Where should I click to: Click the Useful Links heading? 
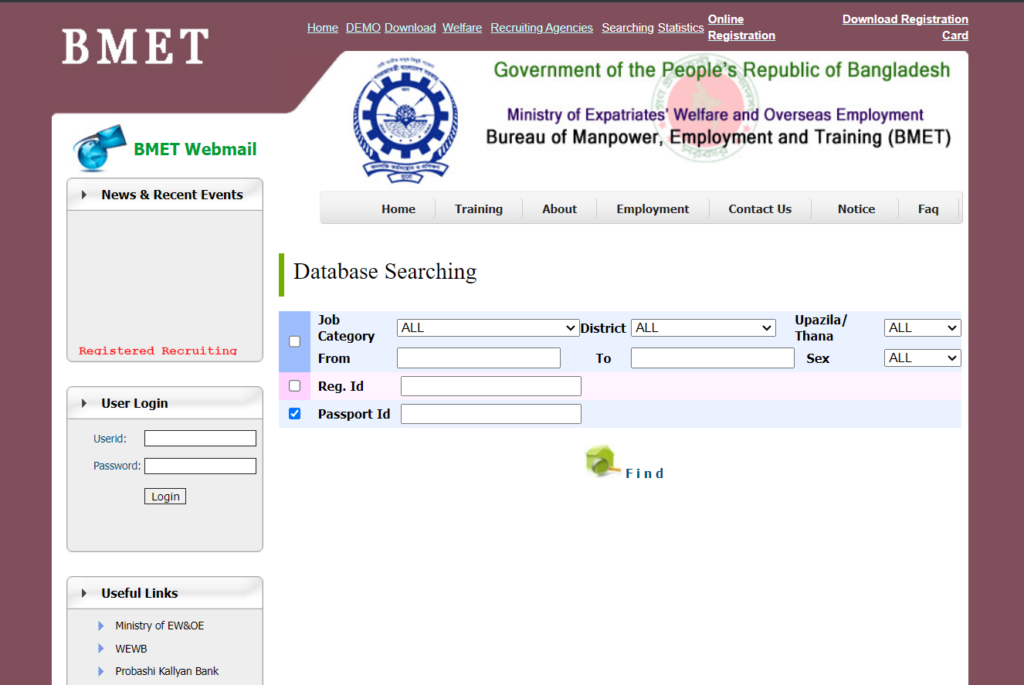pos(139,593)
